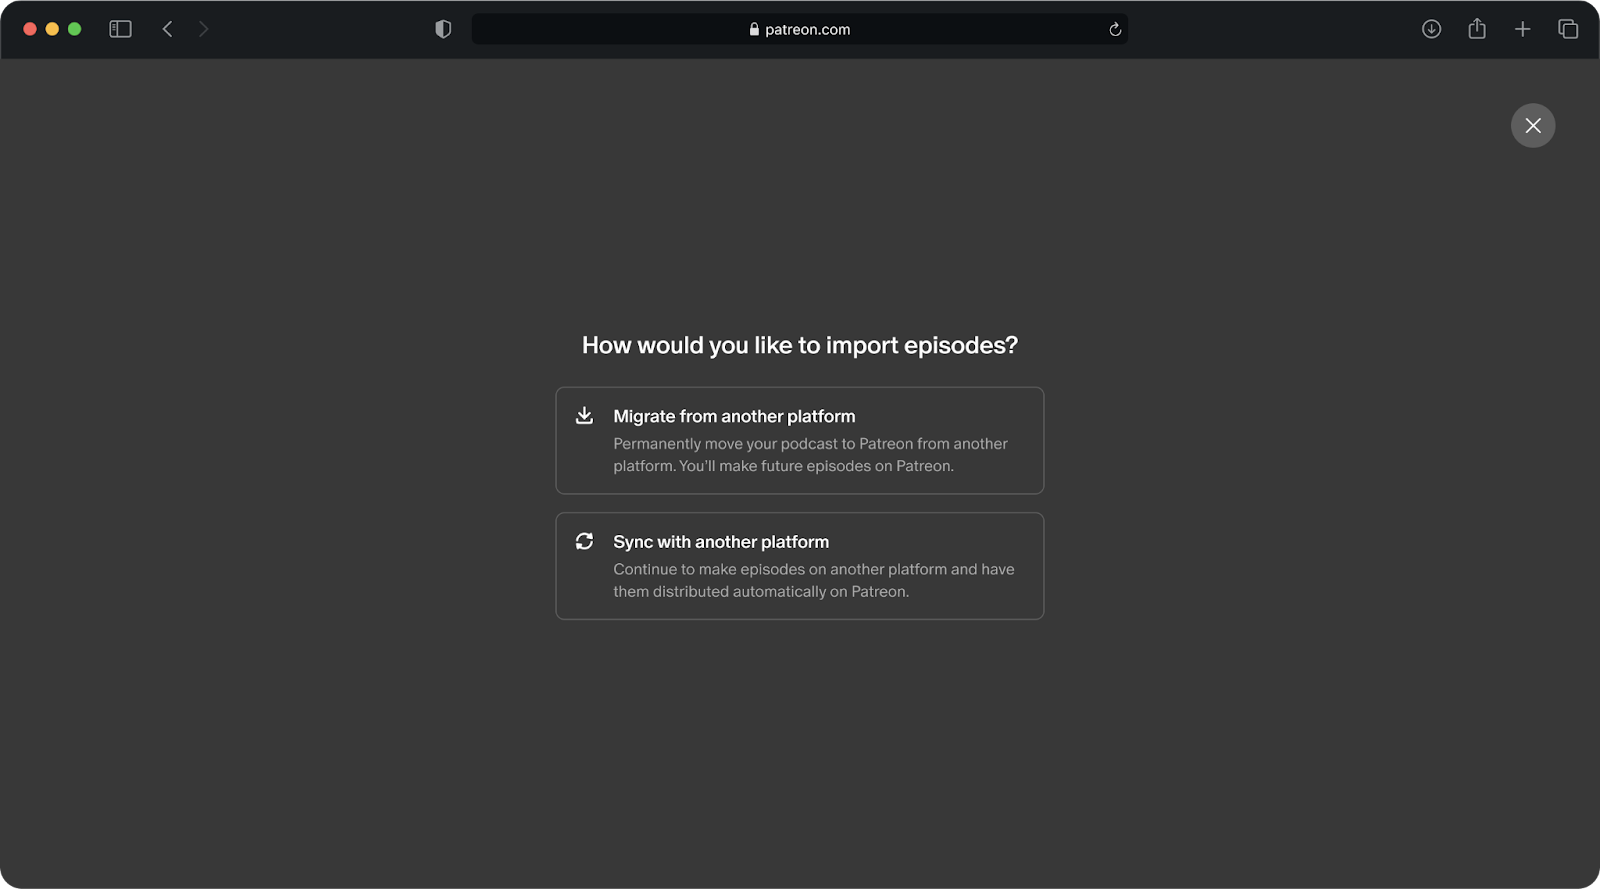1600x889 pixels.
Task: Show tab overview
Action: point(1568,29)
